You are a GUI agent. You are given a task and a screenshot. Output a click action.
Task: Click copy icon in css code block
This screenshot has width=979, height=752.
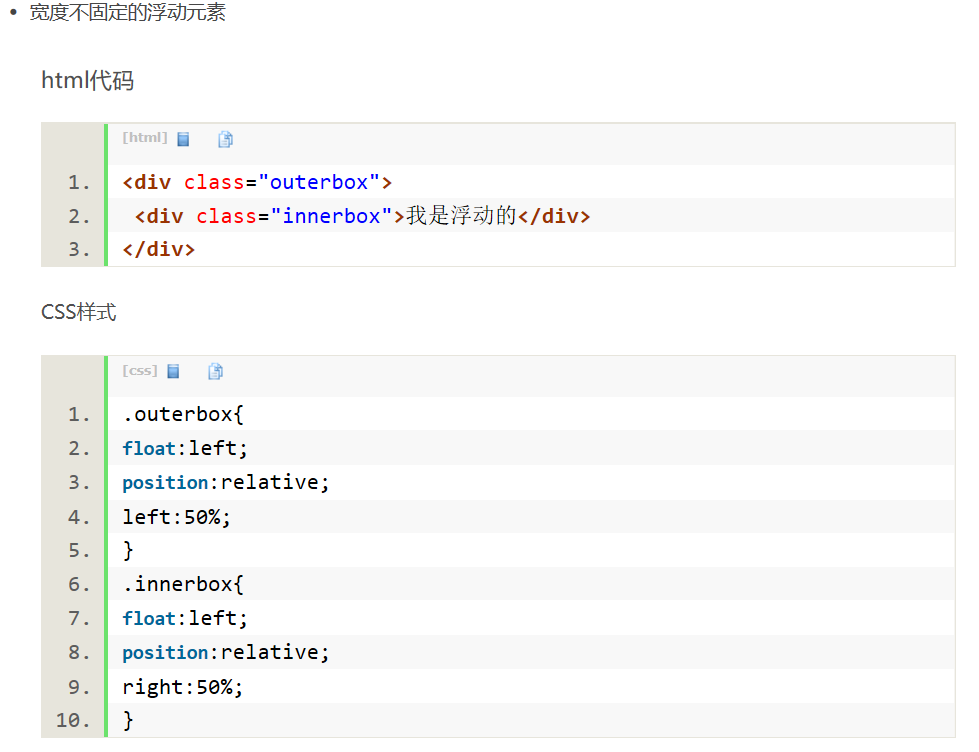[215, 371]
